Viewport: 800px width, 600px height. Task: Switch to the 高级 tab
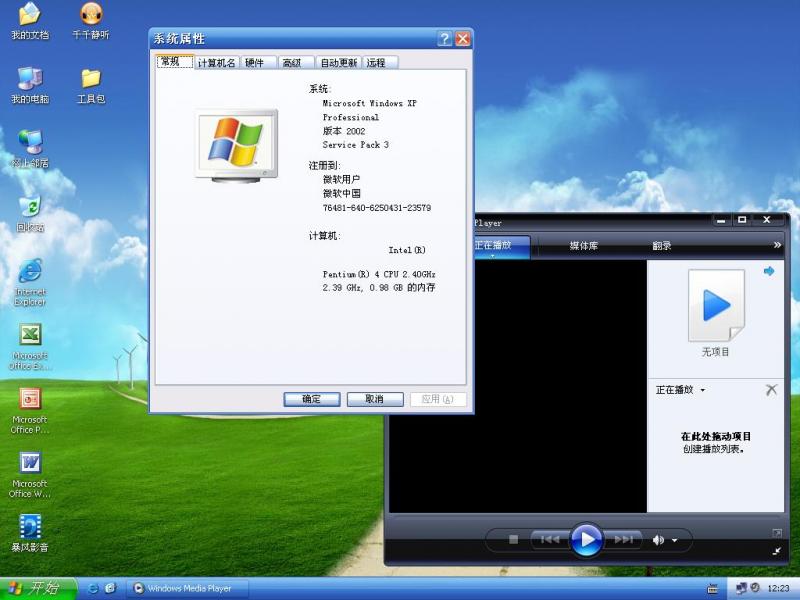pos(296,63)
